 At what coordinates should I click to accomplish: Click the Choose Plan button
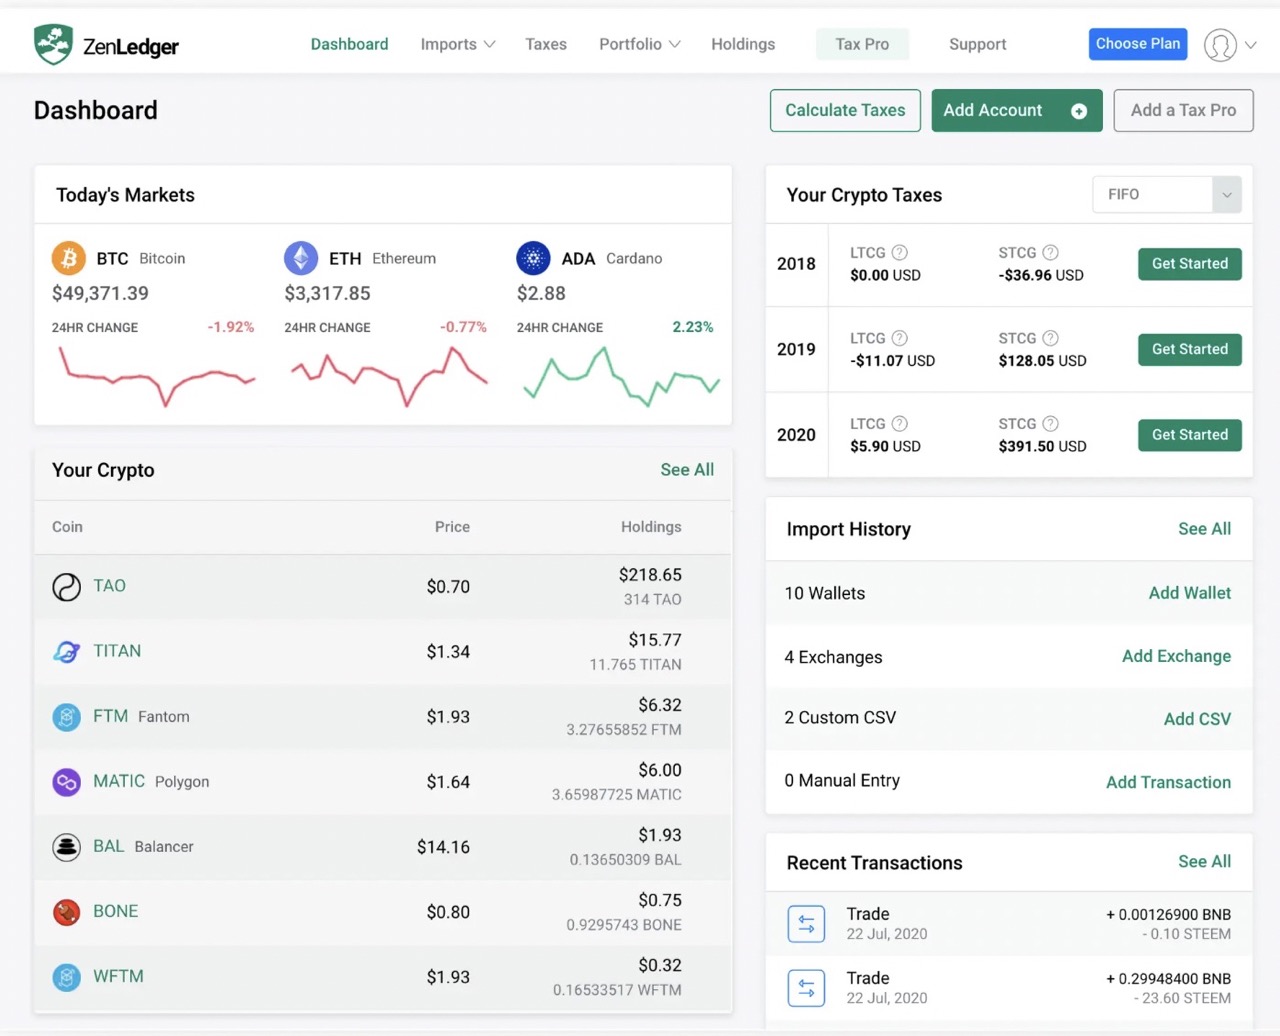(x=1137, y=44)
